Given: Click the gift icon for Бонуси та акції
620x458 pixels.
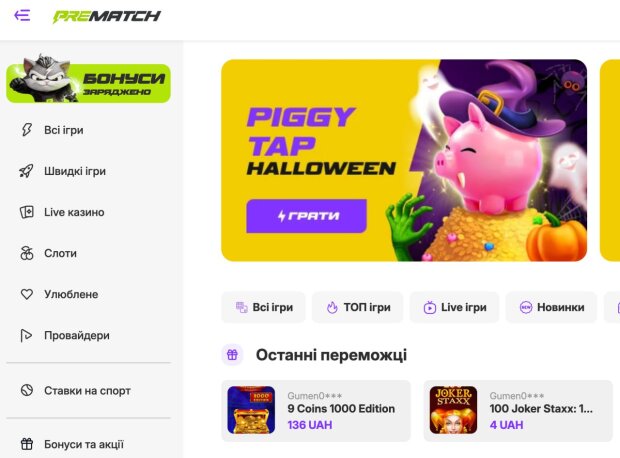Looking at the screenshot, I should click(27, 444).
